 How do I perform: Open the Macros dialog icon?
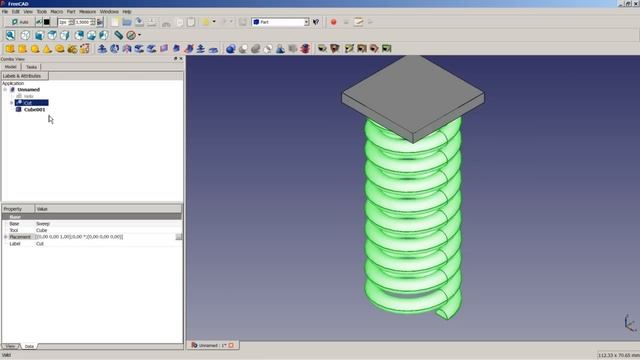pyautogui.click(x=358, y=22)
